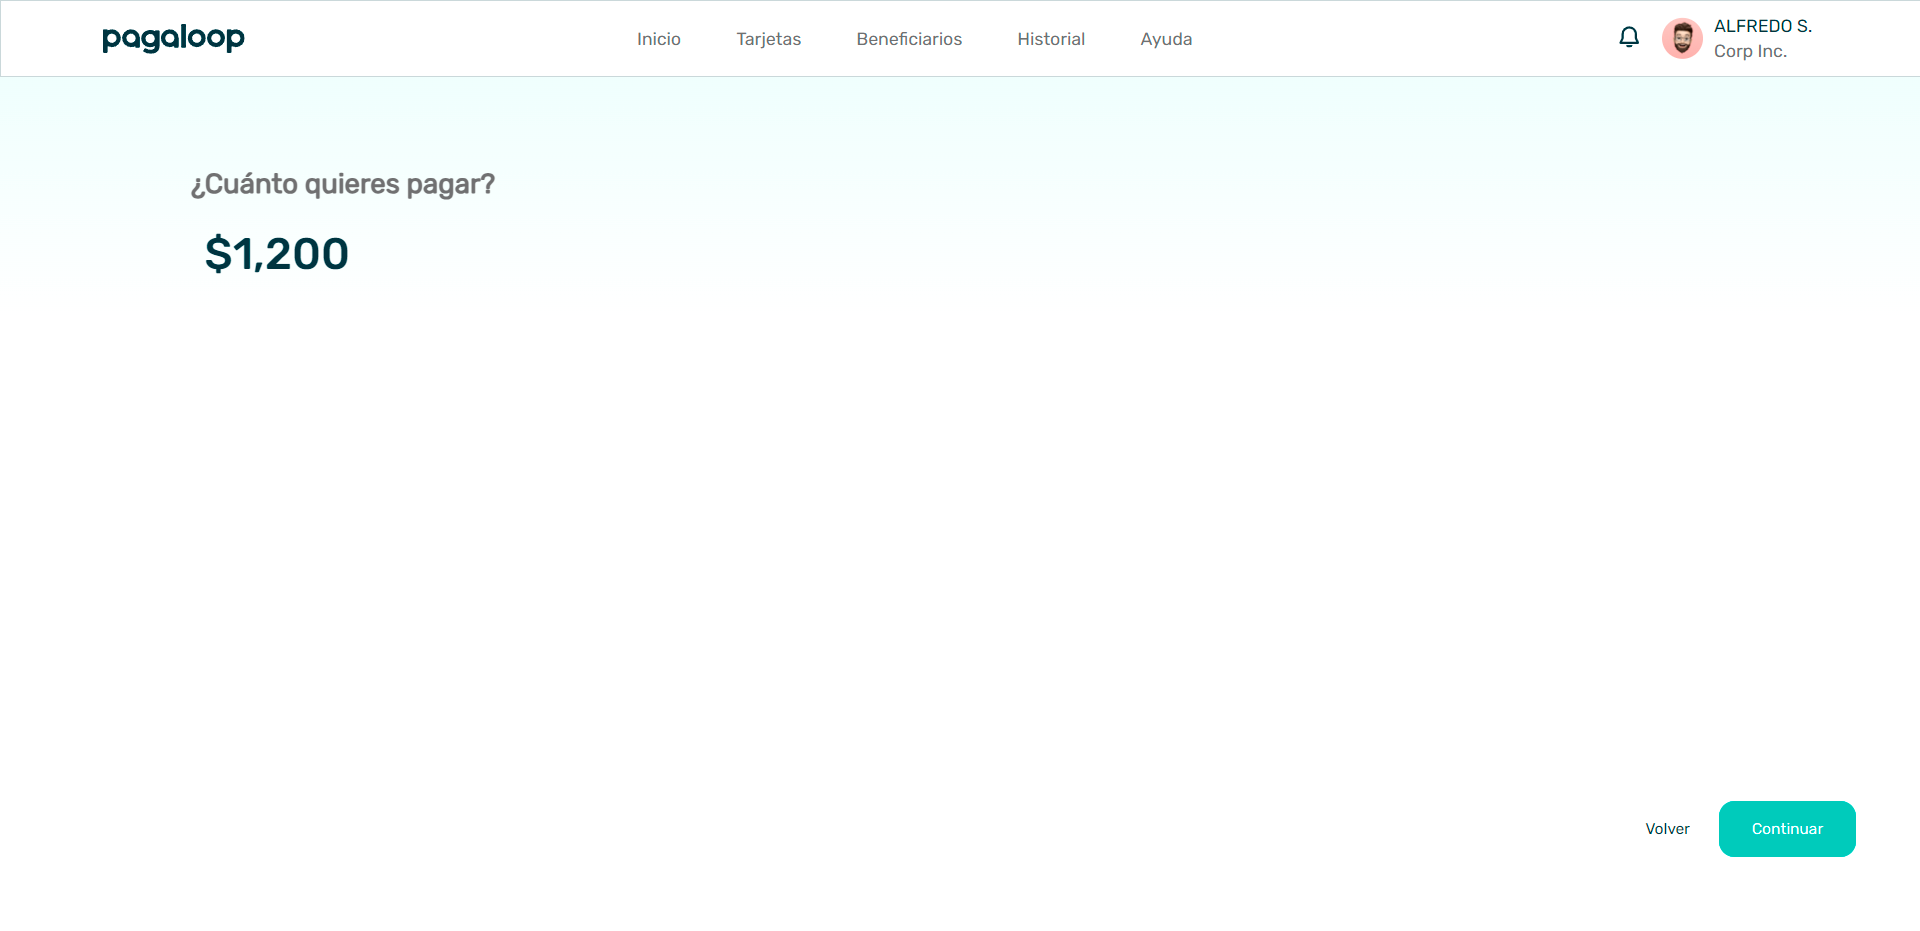Image resolution: width=1920 pixels, height=931 pixels.
Task: Open the Tarjetas section
Action: click(768, 39)
